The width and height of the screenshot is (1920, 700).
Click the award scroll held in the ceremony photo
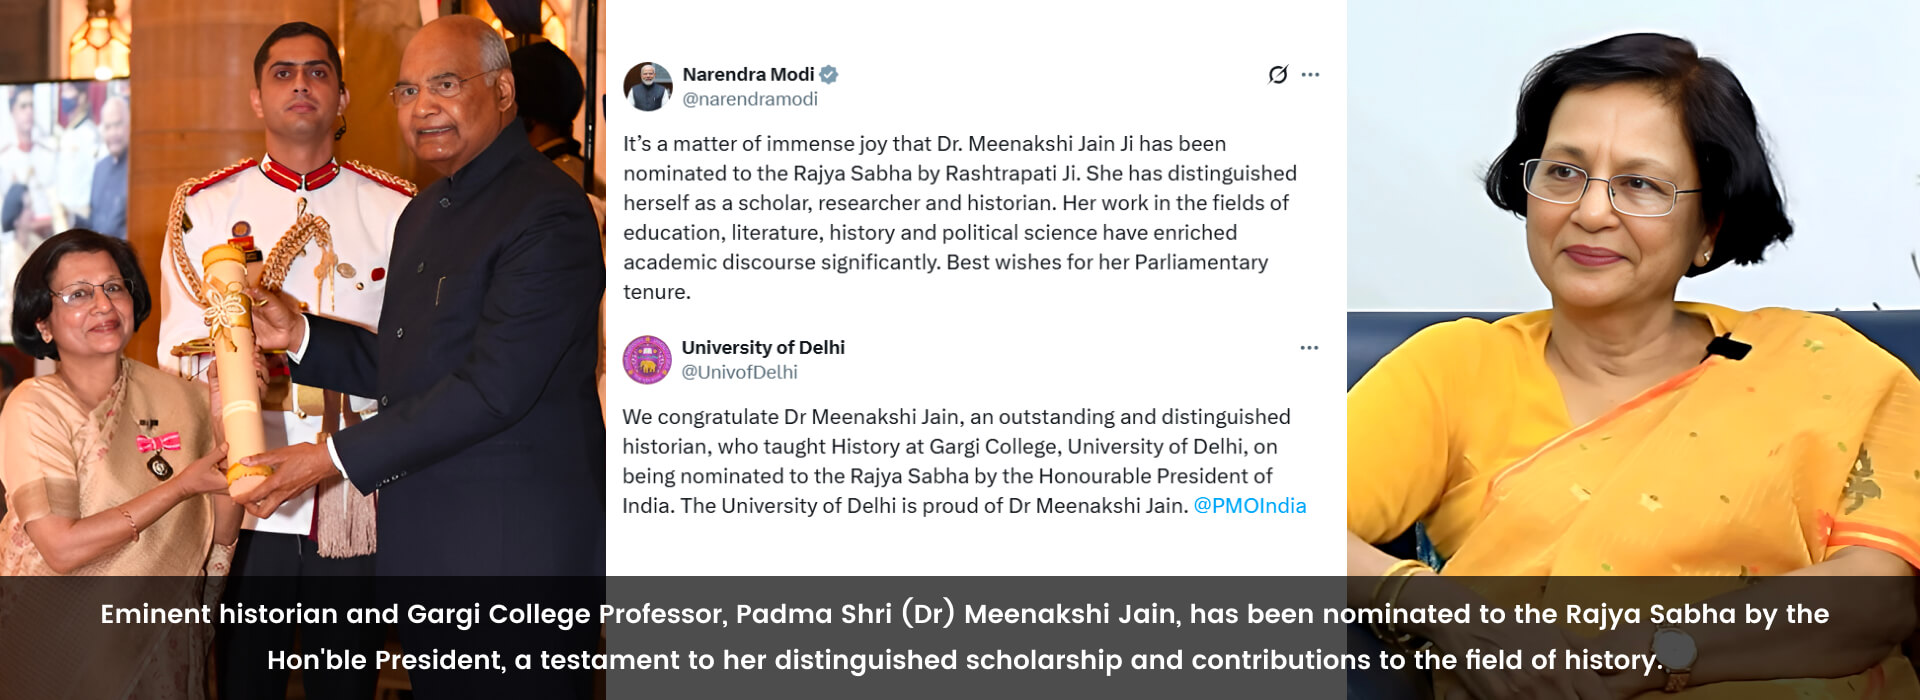237,367
